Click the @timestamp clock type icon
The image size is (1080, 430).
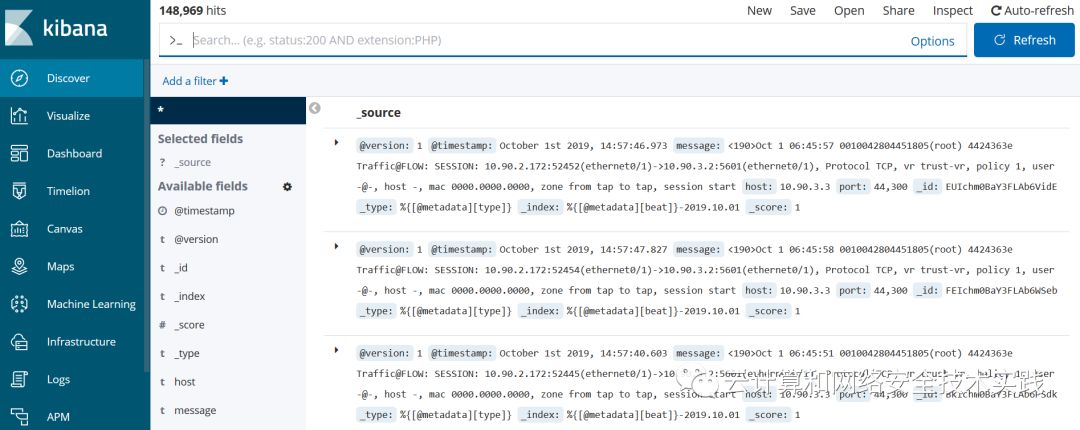tap(163, 211)
